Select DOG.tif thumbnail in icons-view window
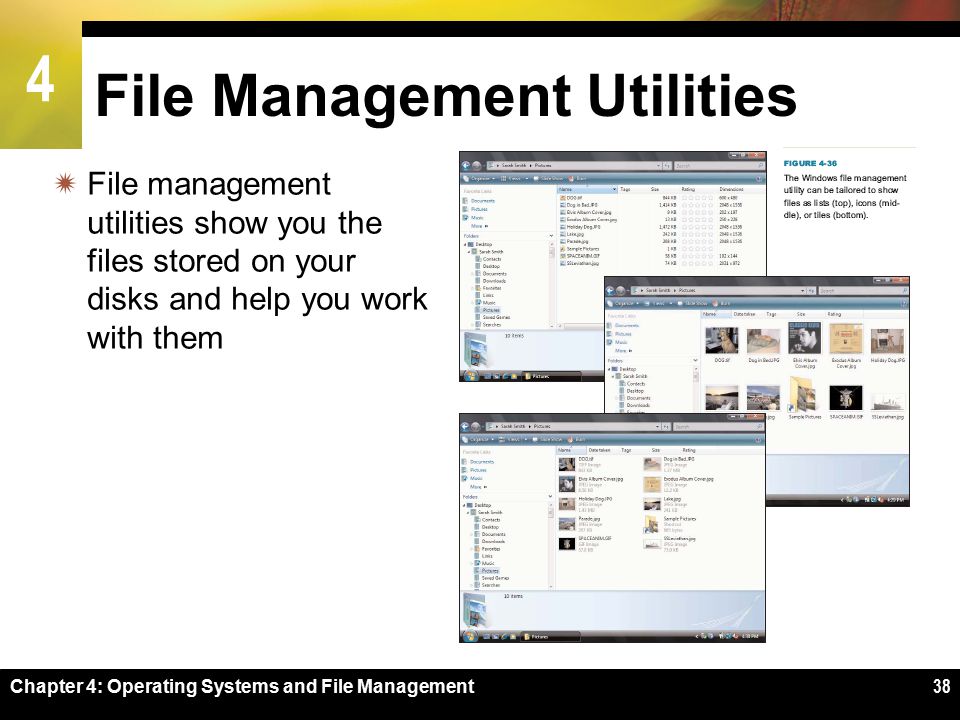 pos(722,340)
